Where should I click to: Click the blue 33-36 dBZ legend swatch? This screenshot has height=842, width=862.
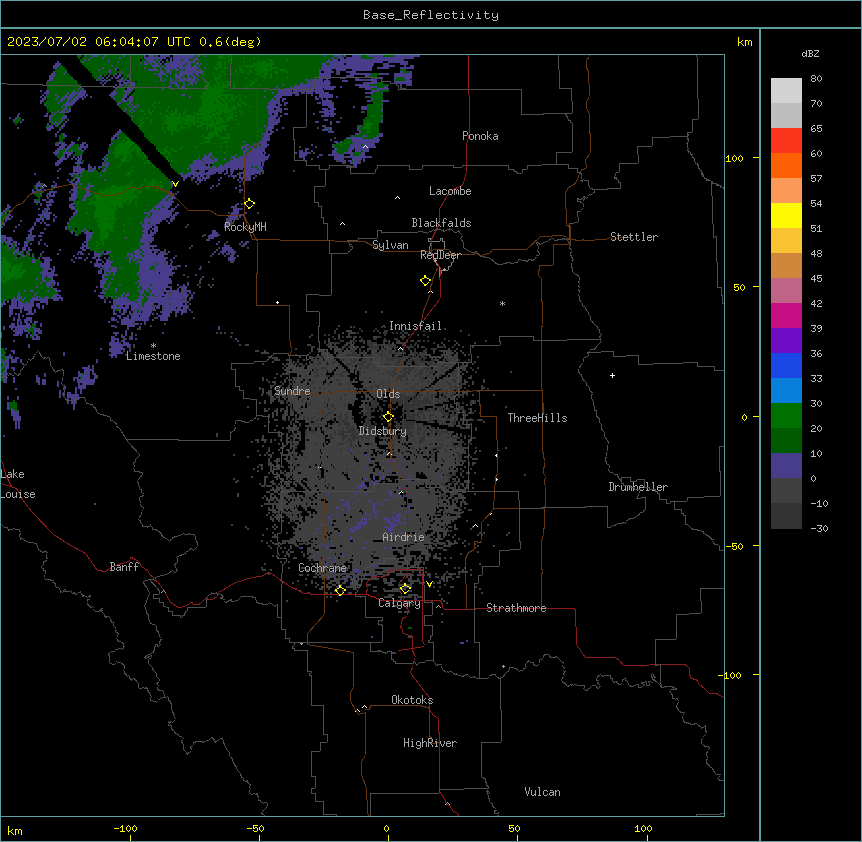pos(786,365)
